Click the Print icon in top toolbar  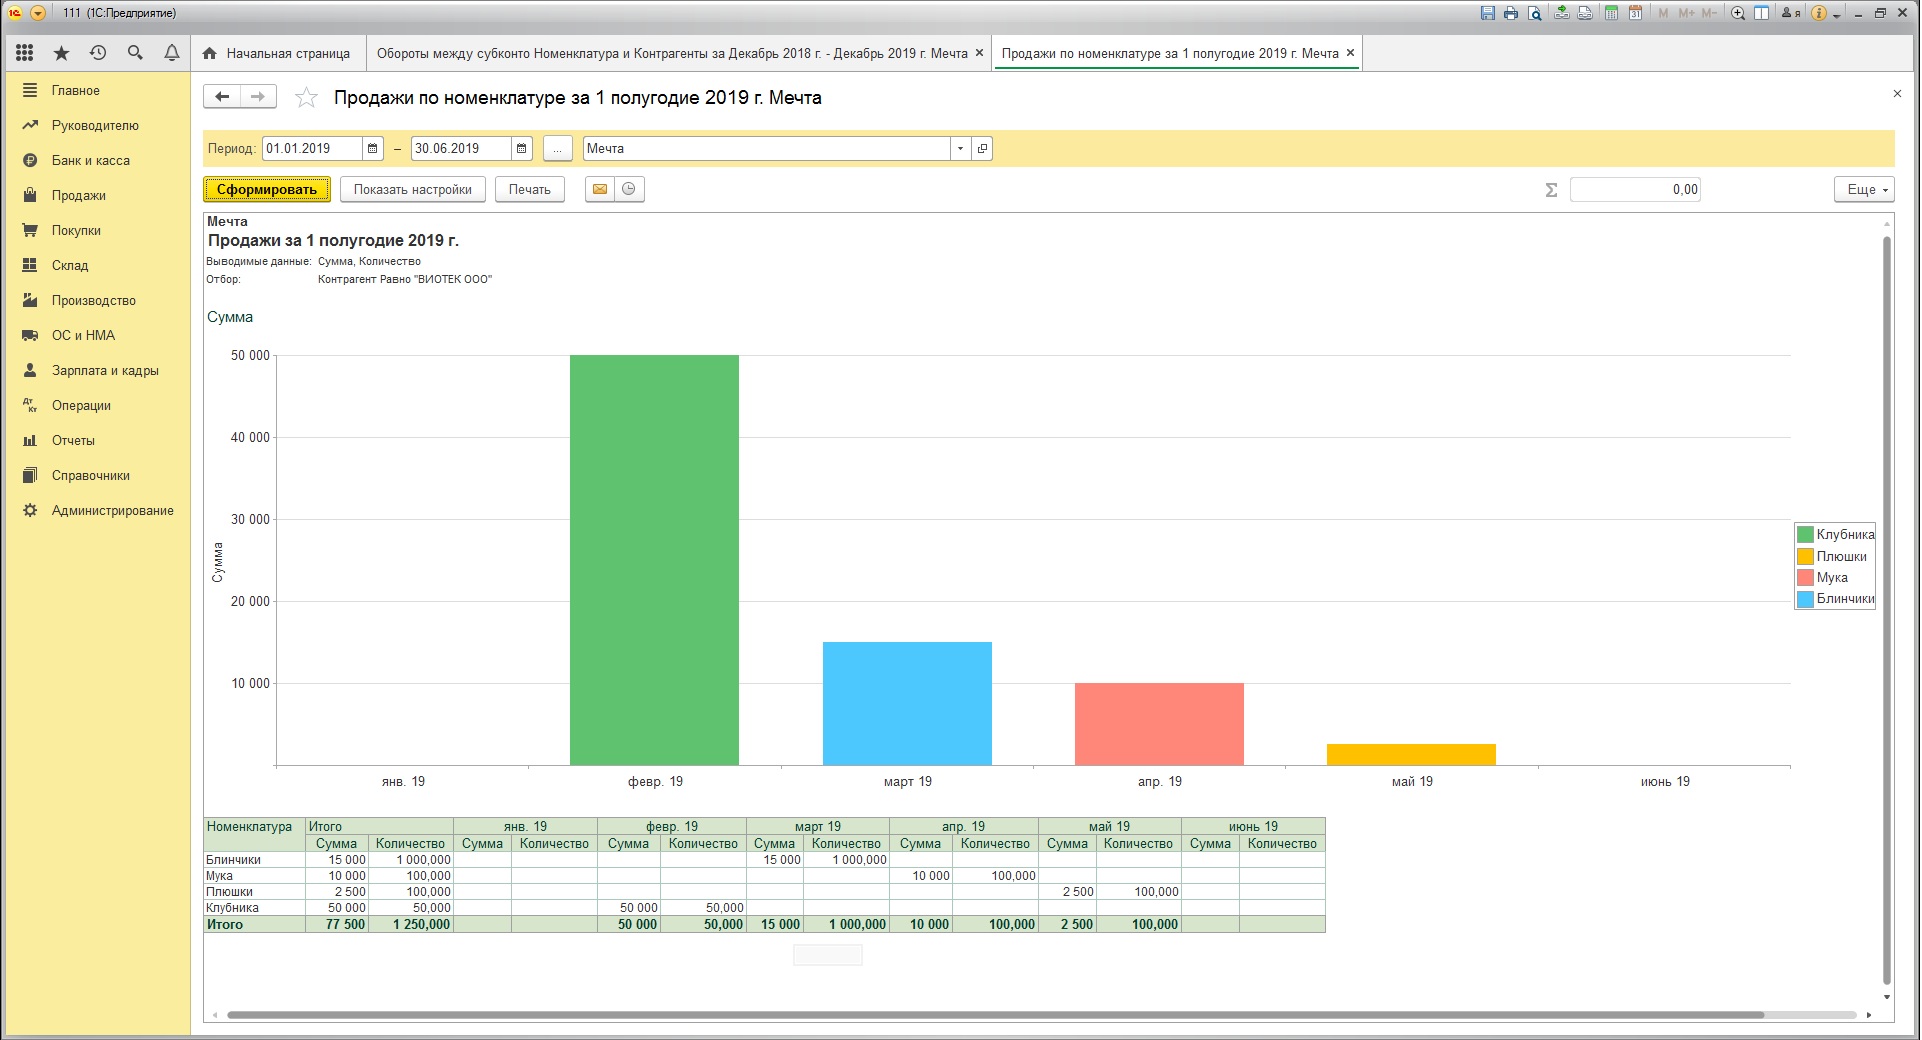[x=1511, y=13]
